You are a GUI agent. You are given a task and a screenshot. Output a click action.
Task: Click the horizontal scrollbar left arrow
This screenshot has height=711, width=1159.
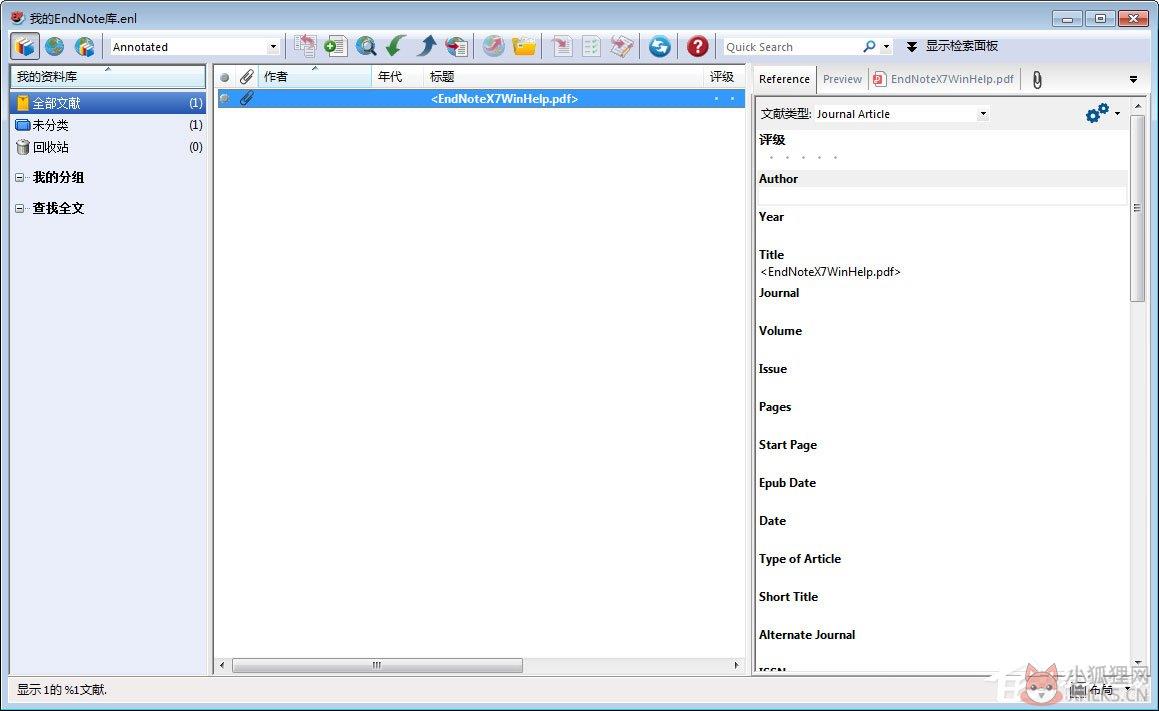[222, 665]
